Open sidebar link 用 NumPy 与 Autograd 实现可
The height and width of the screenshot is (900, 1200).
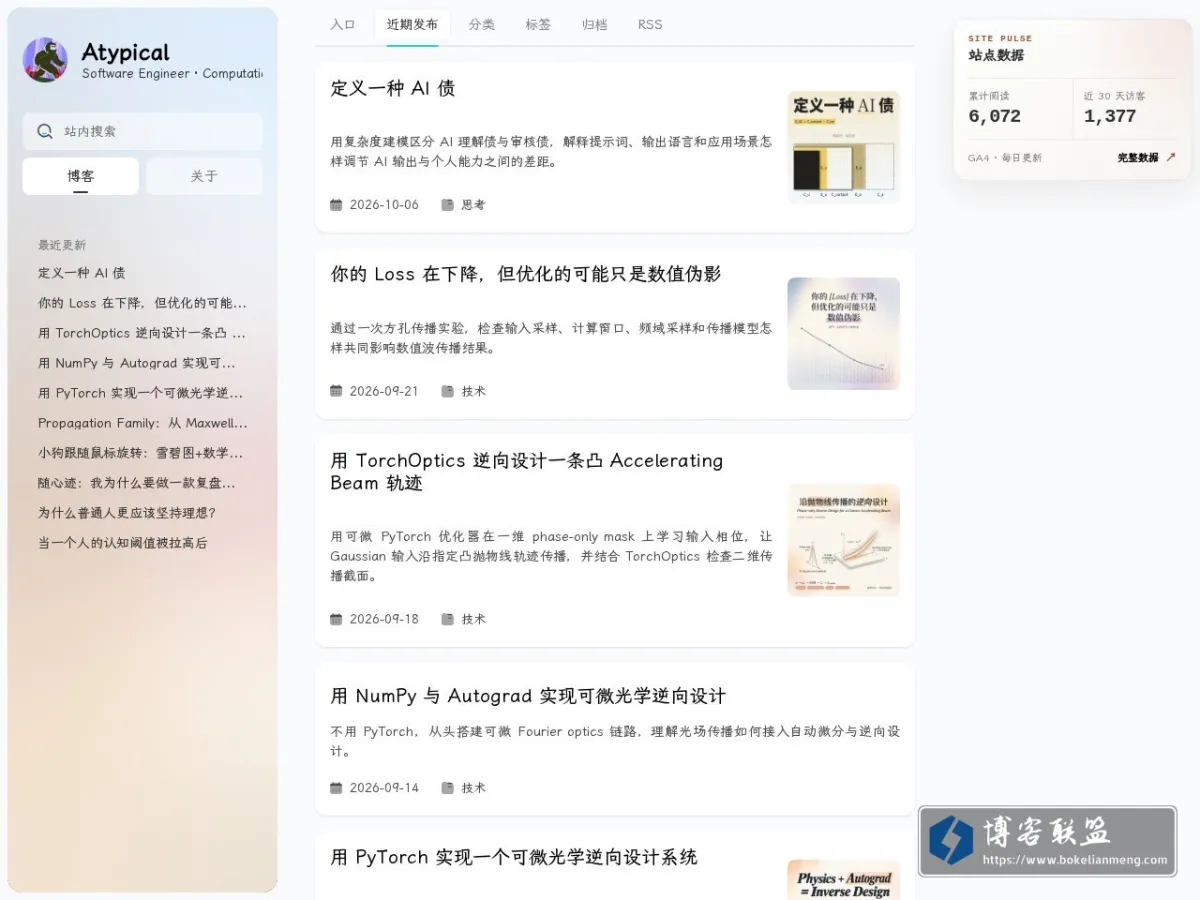point(137,363)
